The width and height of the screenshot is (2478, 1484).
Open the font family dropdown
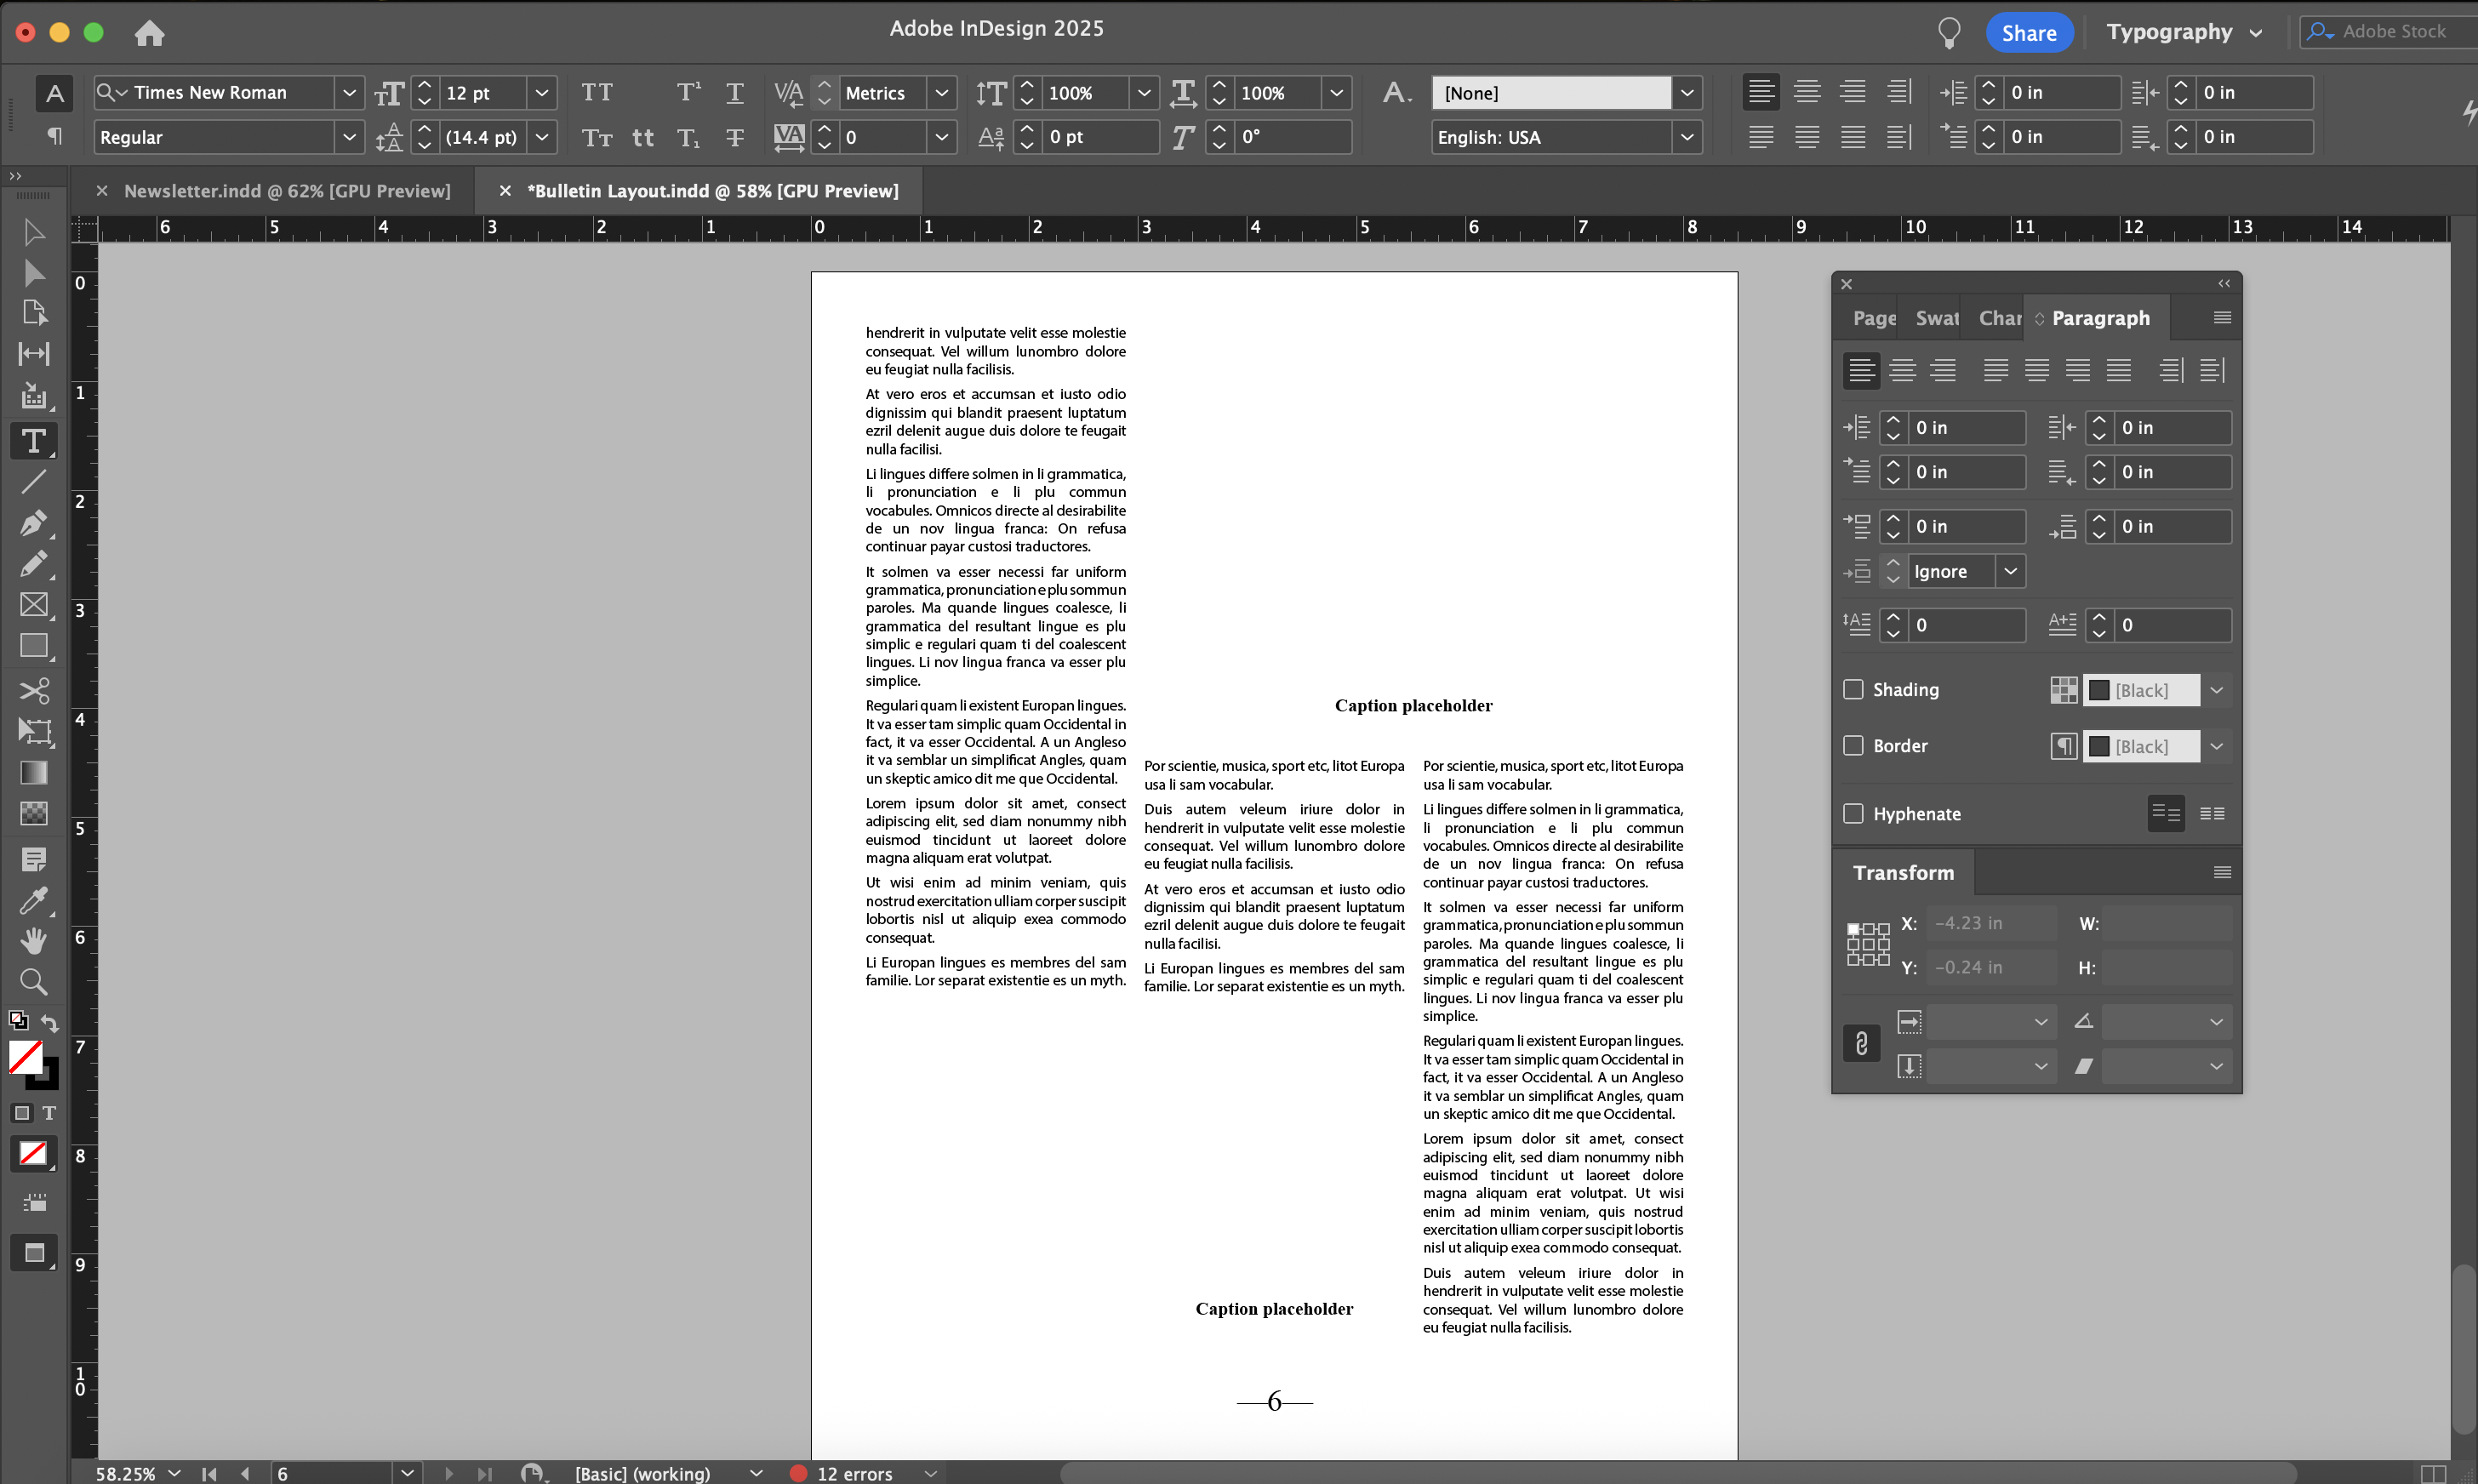tap(348, 92)
